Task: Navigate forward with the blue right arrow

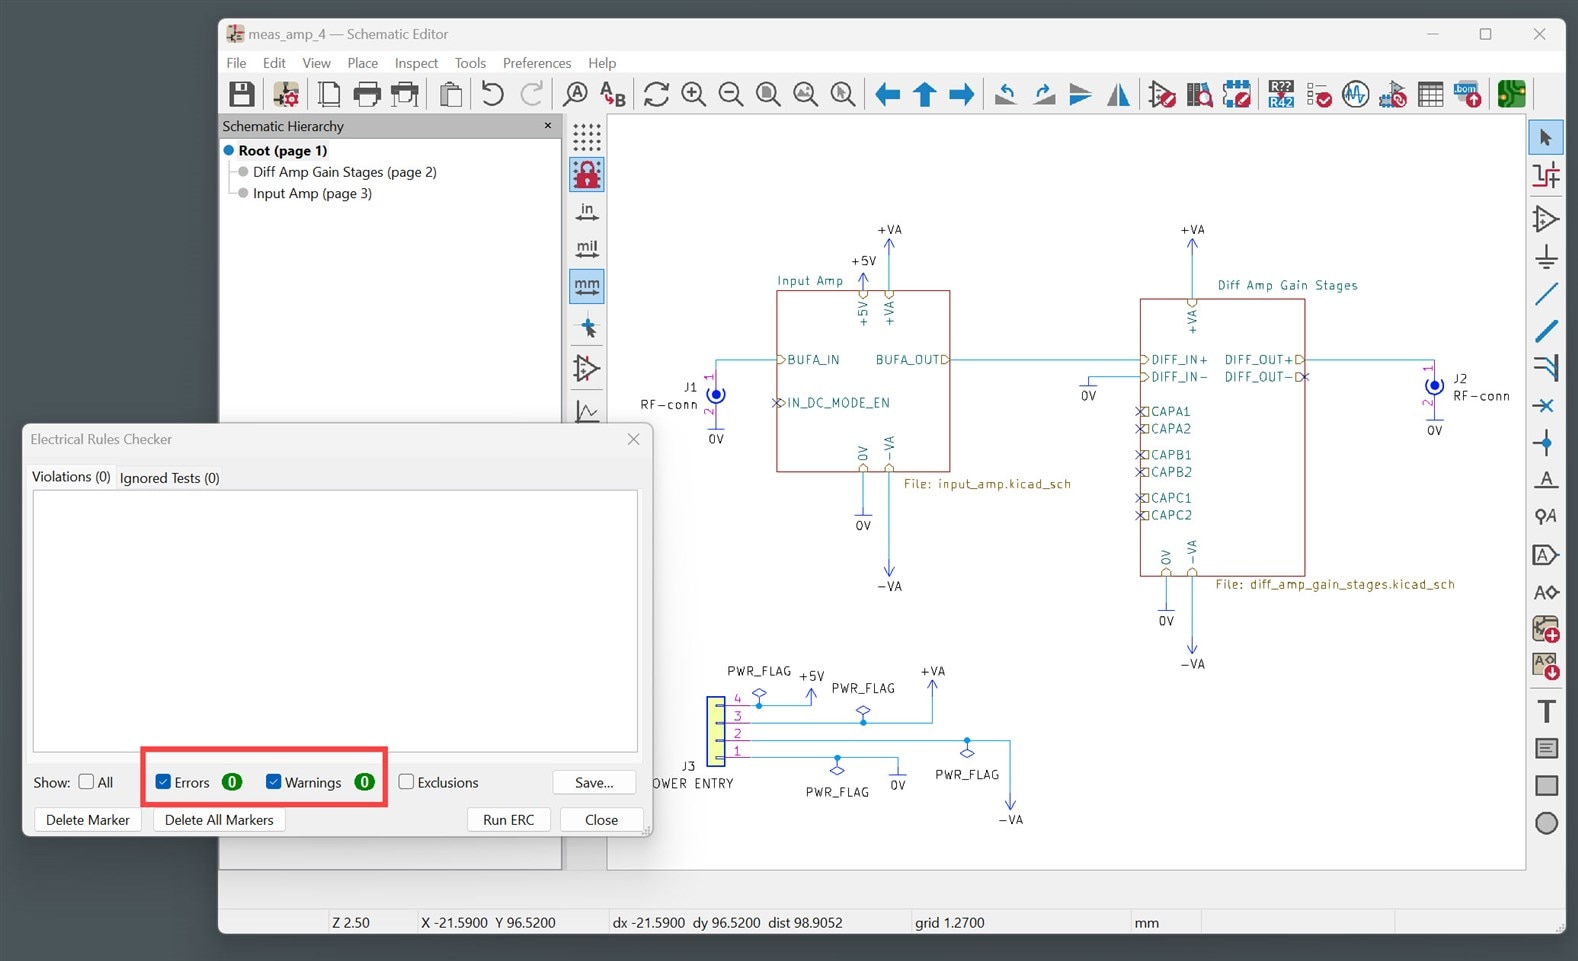Action: point(962,94)
